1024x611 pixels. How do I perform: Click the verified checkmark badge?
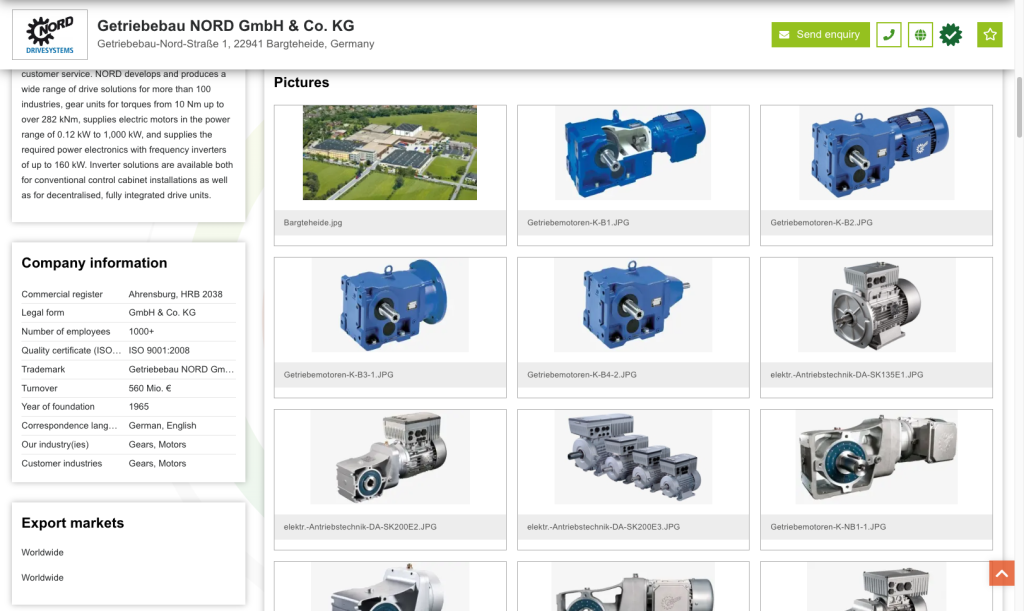tap(951, 35)
